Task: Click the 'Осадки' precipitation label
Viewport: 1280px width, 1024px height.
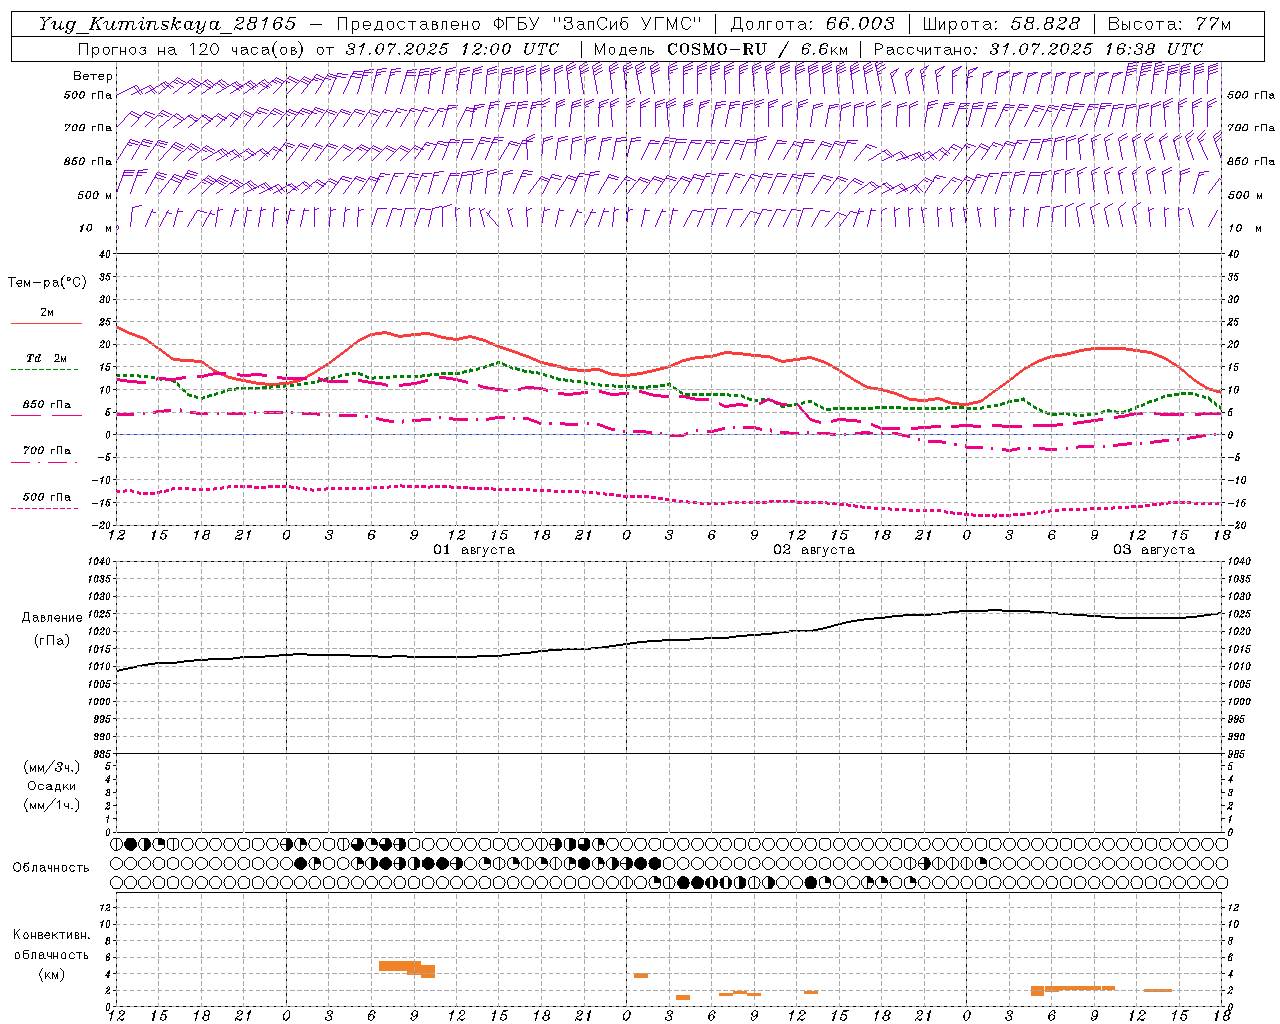Action: pyautogui.click(x=52, y=786)
